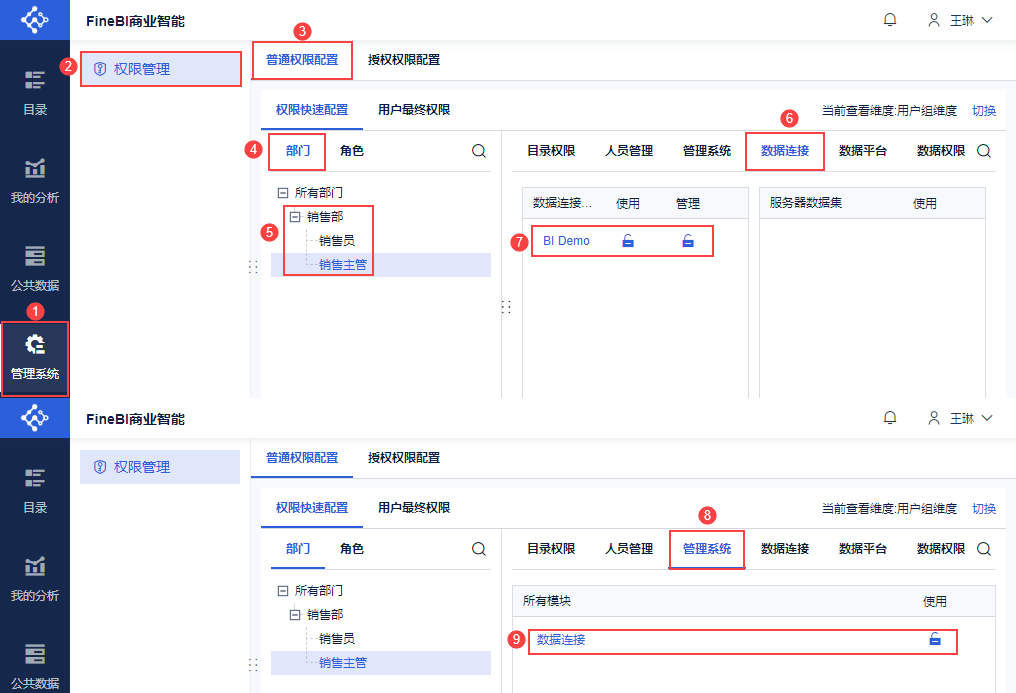Collapse 销售部 node in the upper department tree
Image resolution: width=1016 pixels, height=693 pixels.
coord(295,216)
